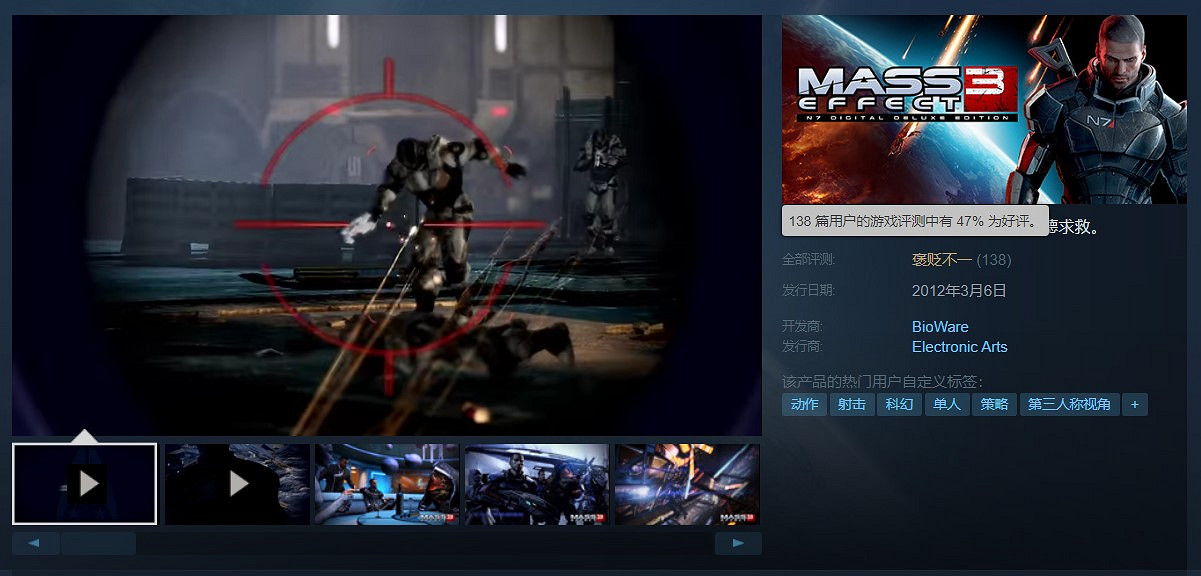Click the Mass Effect 3 header image
The height and width of the screenshot is (576, 1201).
point(984,109)
